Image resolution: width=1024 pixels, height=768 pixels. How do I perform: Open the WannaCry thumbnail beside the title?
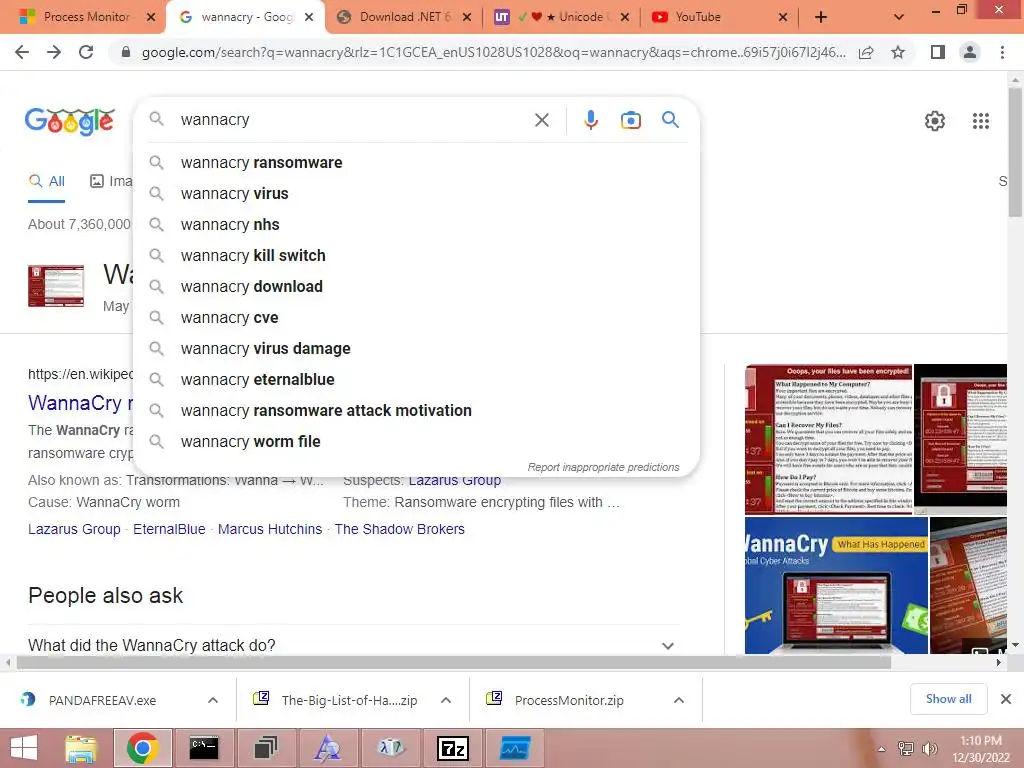pyautogui.click(x=56, y=285)
